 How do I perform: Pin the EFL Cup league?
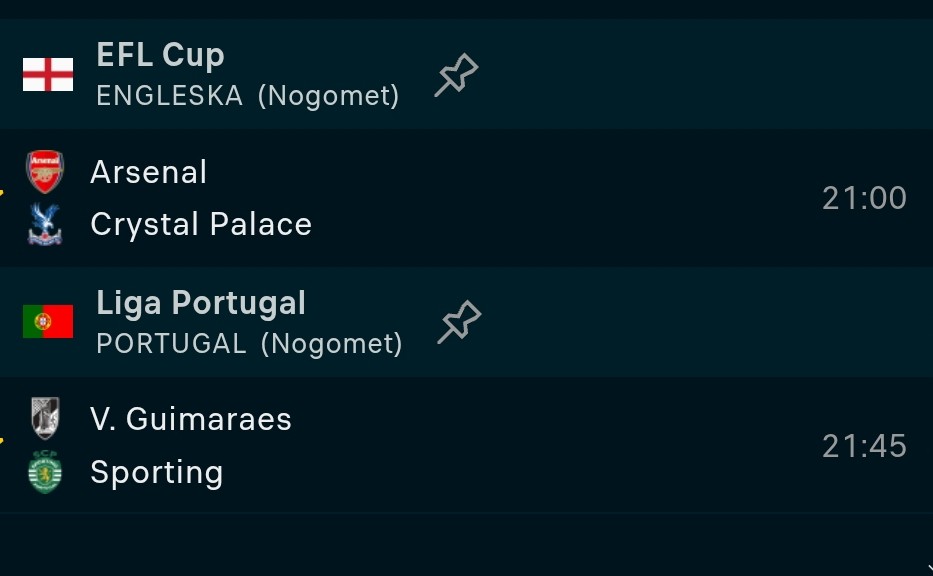coord(456,76)
